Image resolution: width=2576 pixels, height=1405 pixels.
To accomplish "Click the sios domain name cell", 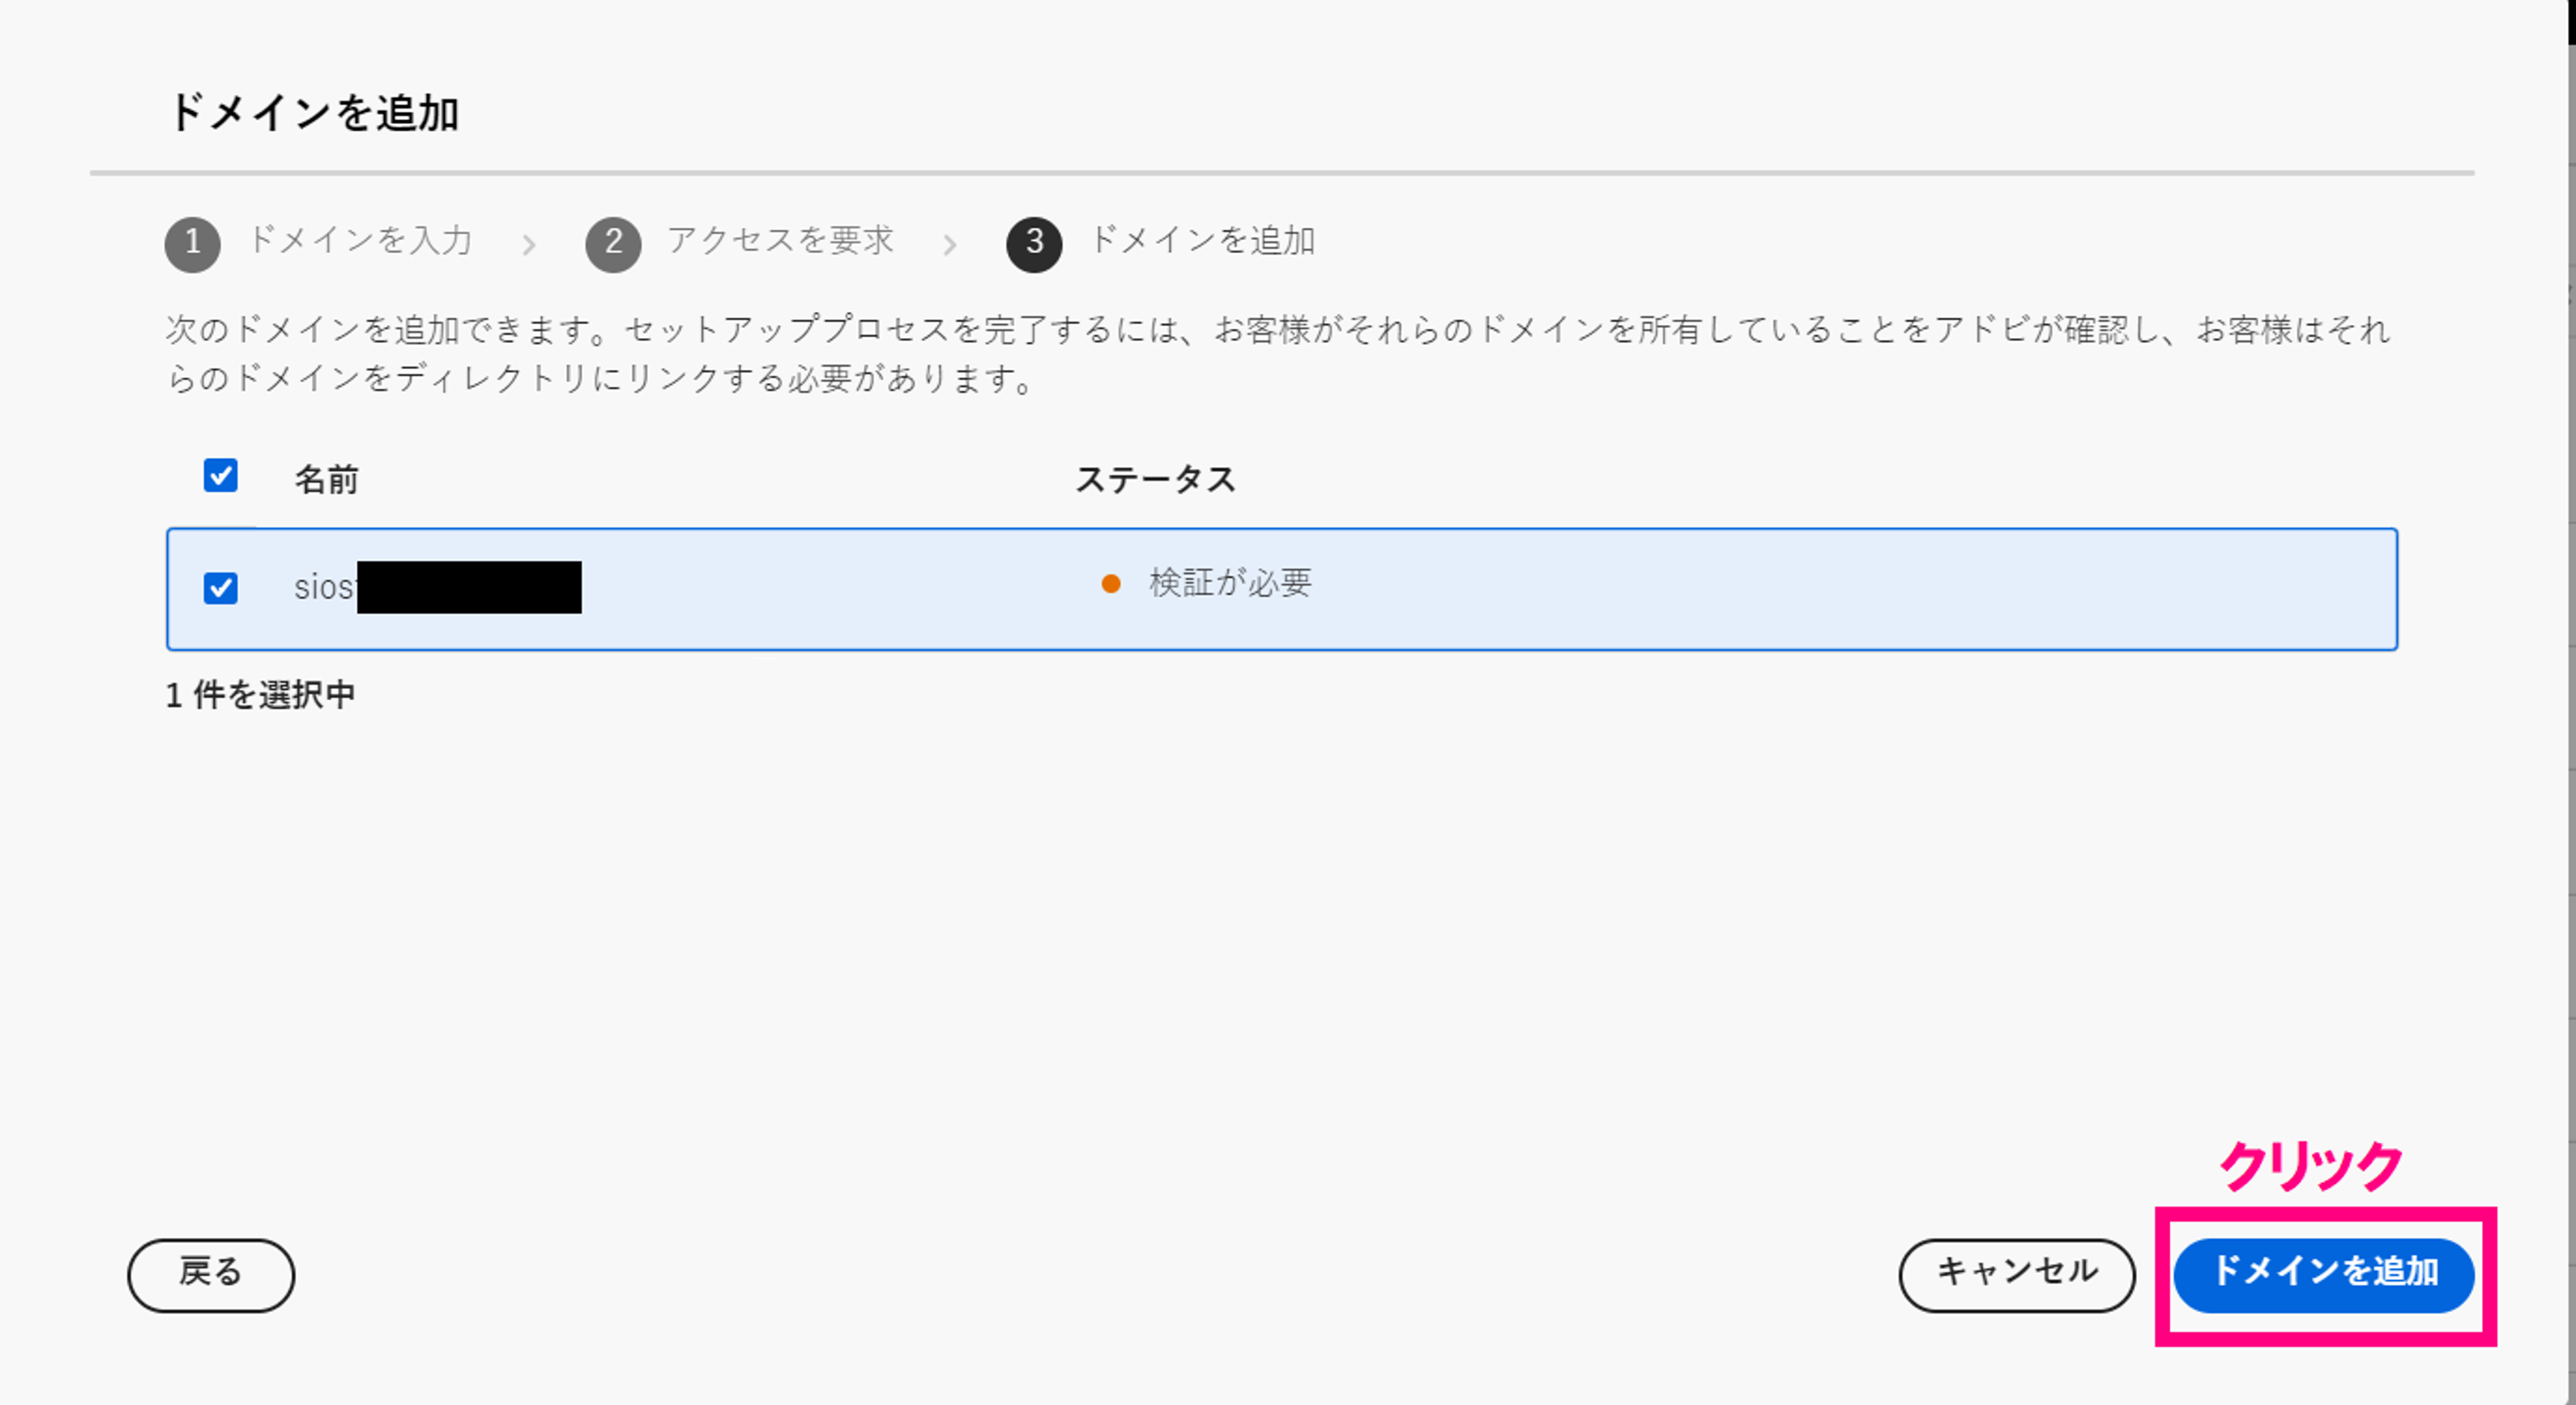I will pos(437,587).
